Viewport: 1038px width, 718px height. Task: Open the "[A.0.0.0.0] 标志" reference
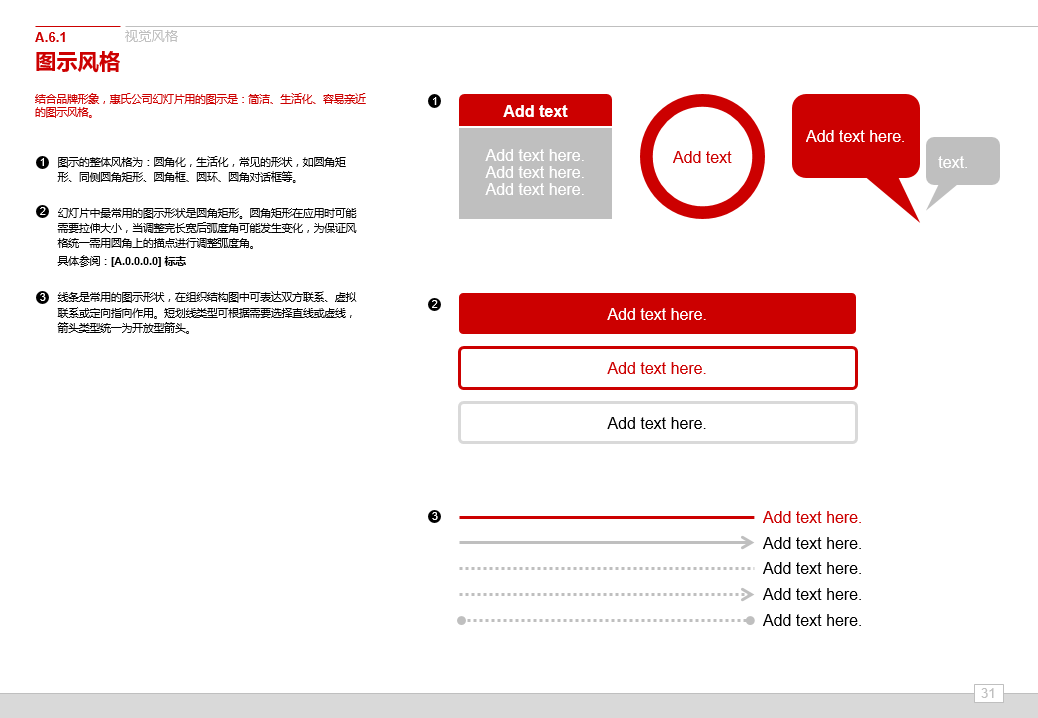[x=148, y=261]
